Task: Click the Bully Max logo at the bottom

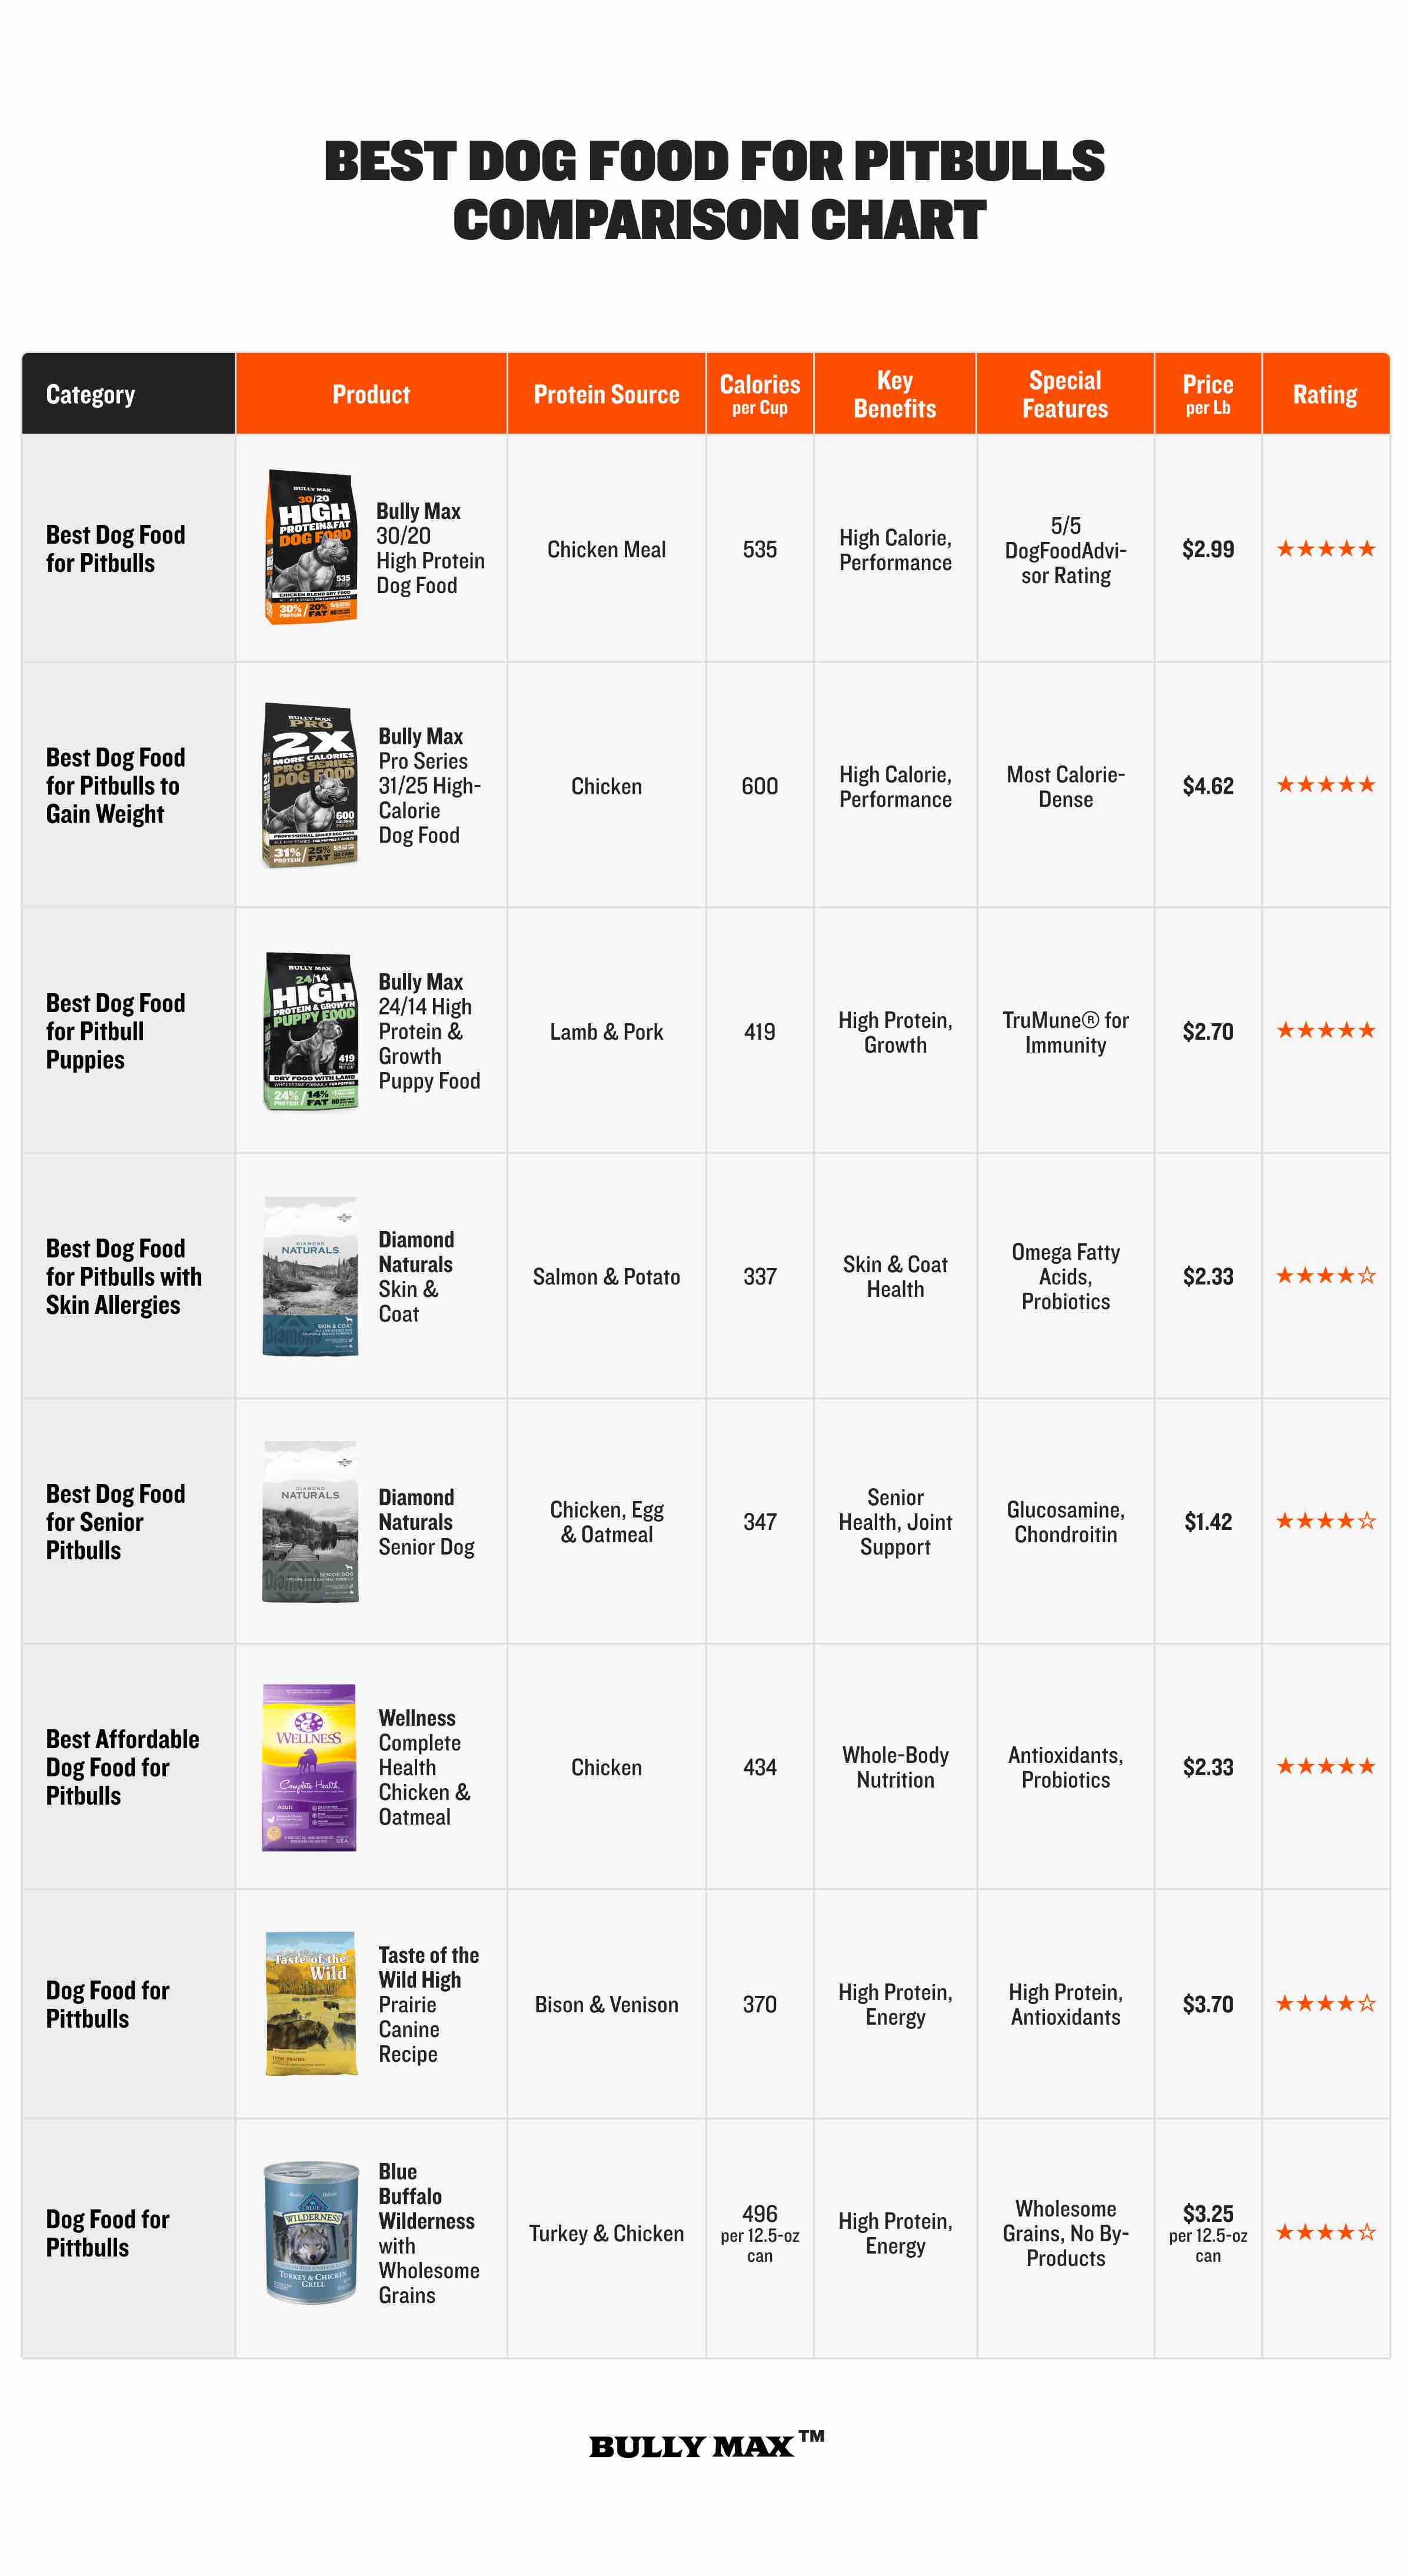Action: click(x=706, y=2444)
